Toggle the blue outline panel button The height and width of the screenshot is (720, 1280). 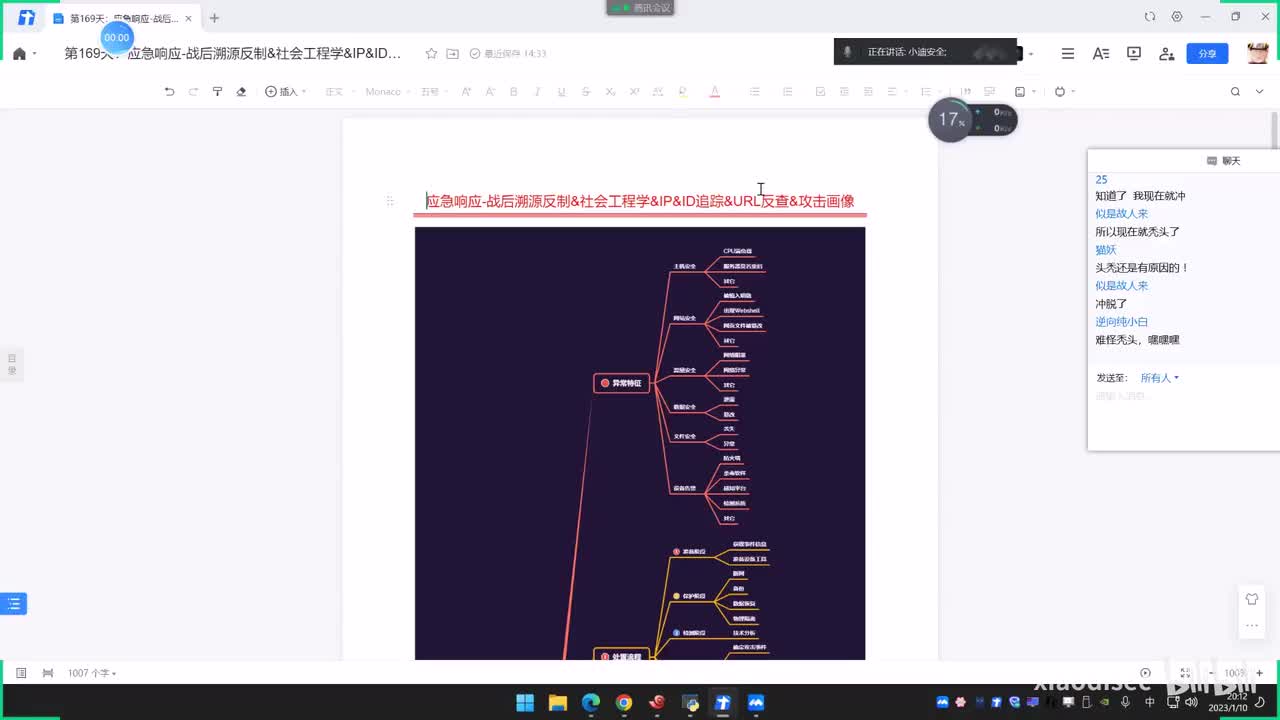[13, 603]
